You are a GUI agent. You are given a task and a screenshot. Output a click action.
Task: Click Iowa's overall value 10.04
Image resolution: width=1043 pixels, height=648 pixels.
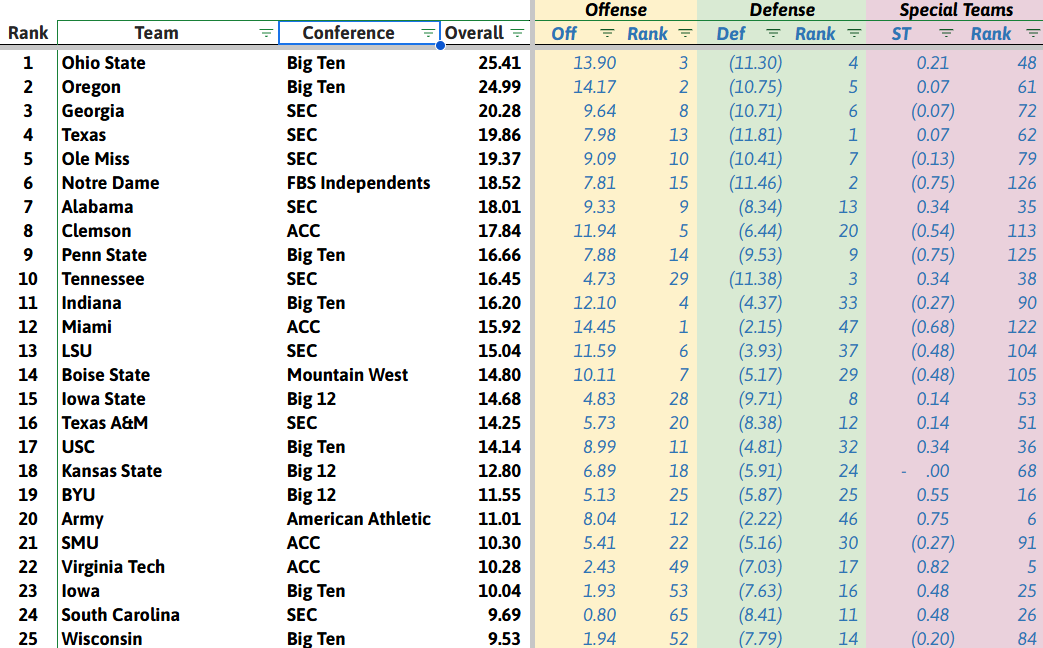tap(499, 591)
